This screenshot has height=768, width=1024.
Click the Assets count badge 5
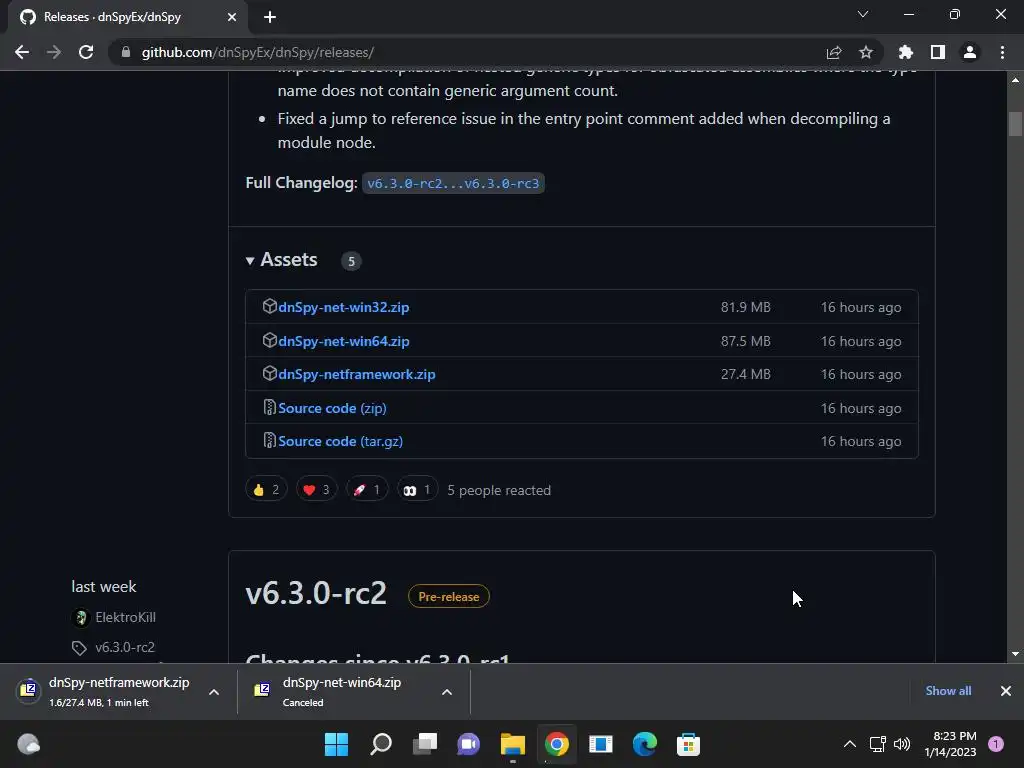click(351, 261)
